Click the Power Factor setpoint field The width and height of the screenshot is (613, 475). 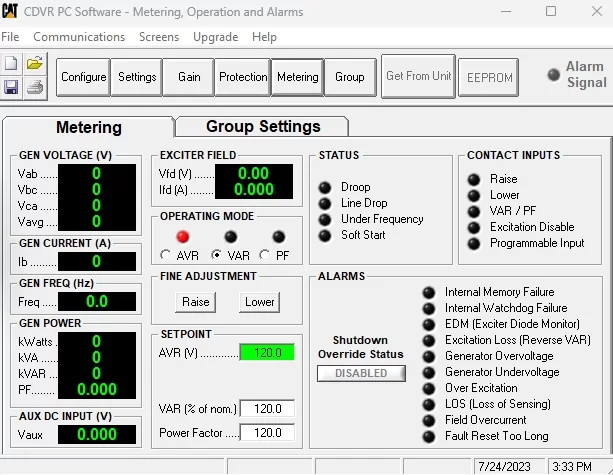(x=267, y=433)
